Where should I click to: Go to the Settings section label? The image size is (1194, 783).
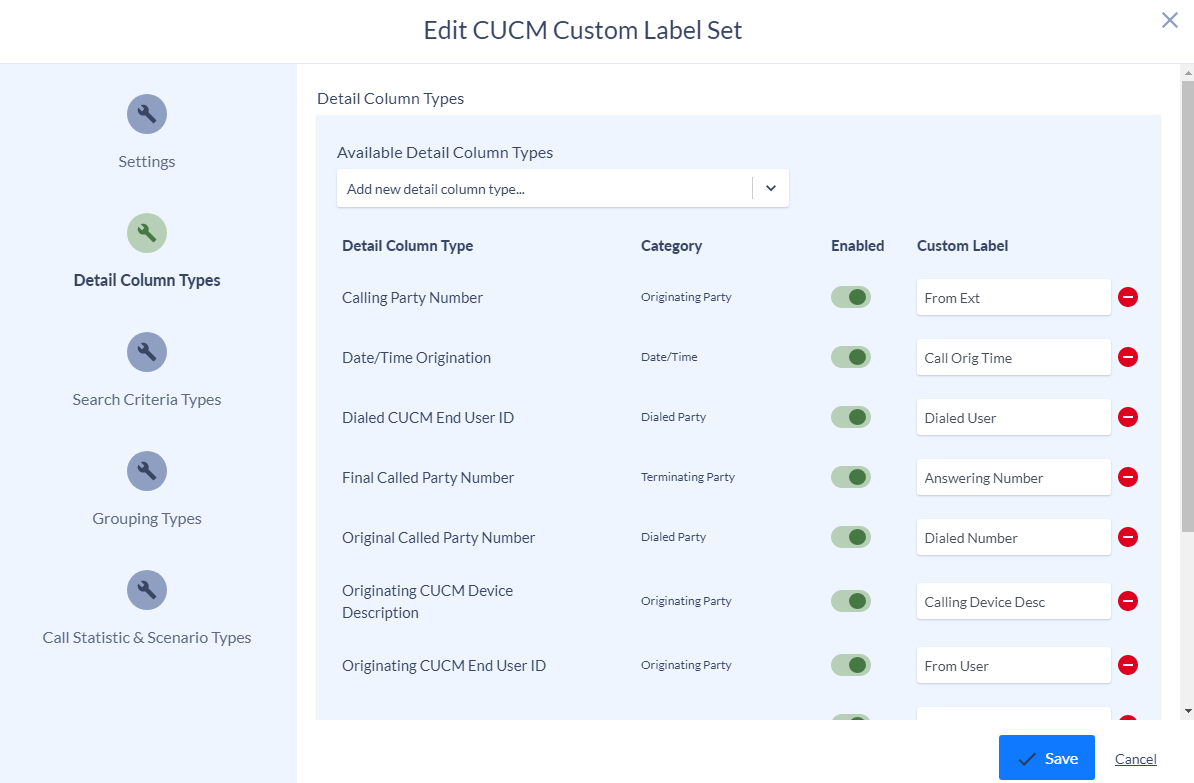point(147,161)
